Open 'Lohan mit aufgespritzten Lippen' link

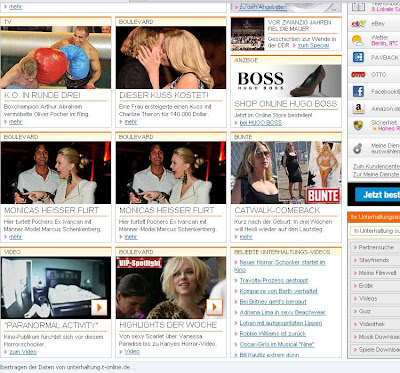(281, 323)
